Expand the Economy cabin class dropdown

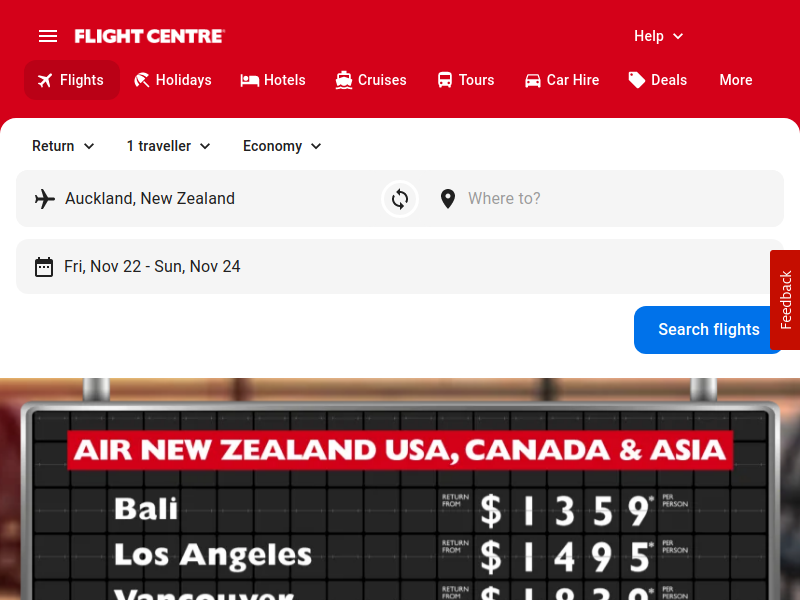(x=282, y=146)
